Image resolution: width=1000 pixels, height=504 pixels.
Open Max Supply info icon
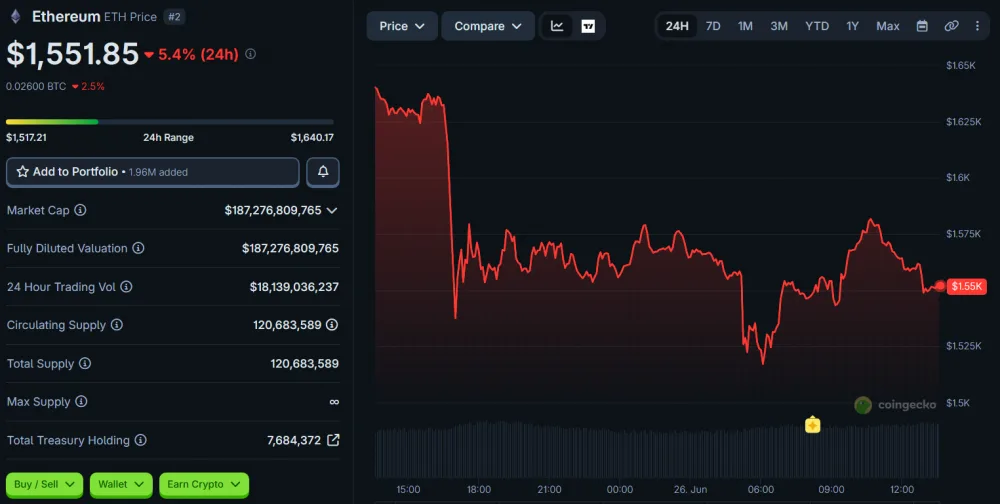pos(81,401)
